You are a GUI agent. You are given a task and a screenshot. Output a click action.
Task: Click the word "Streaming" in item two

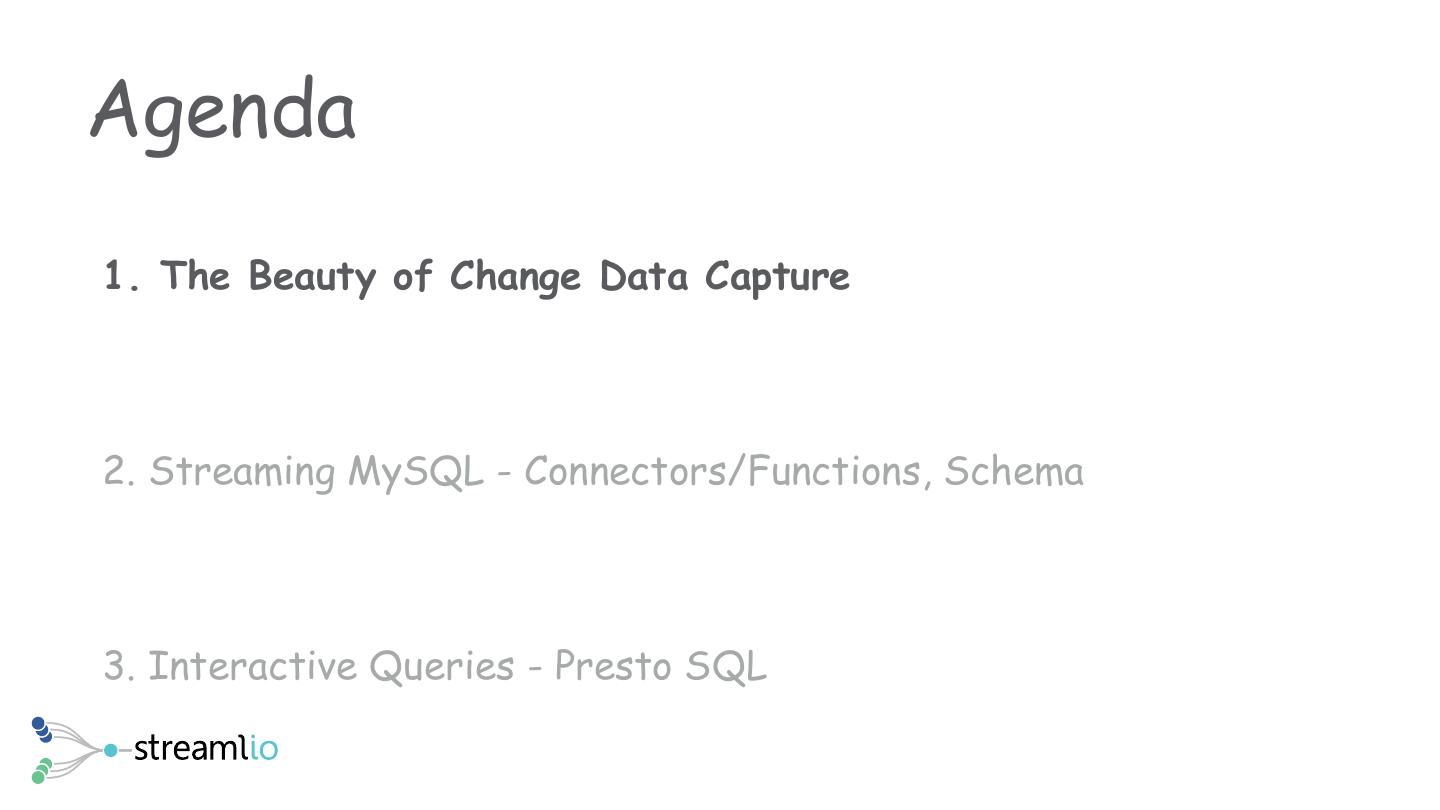point(242,471)
